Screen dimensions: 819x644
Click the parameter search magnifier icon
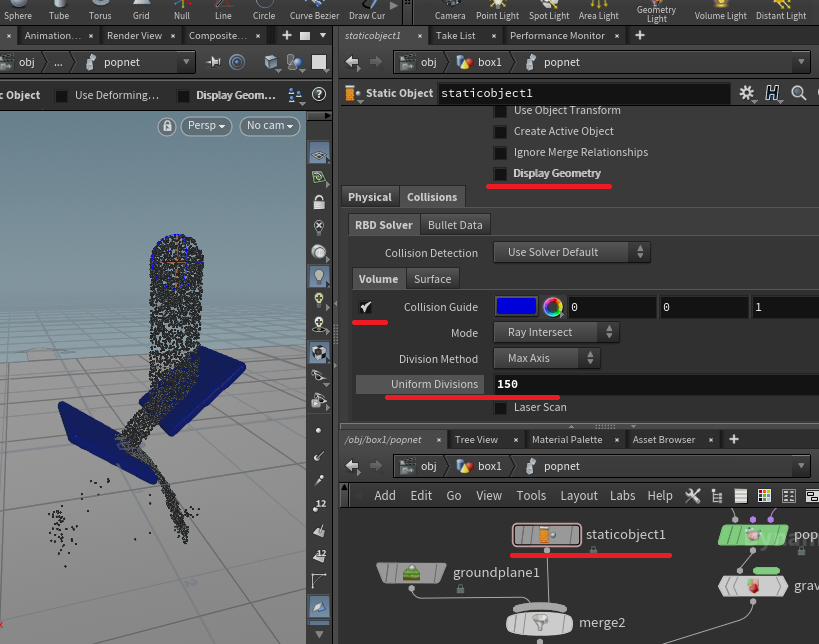(x=799, y=93)
